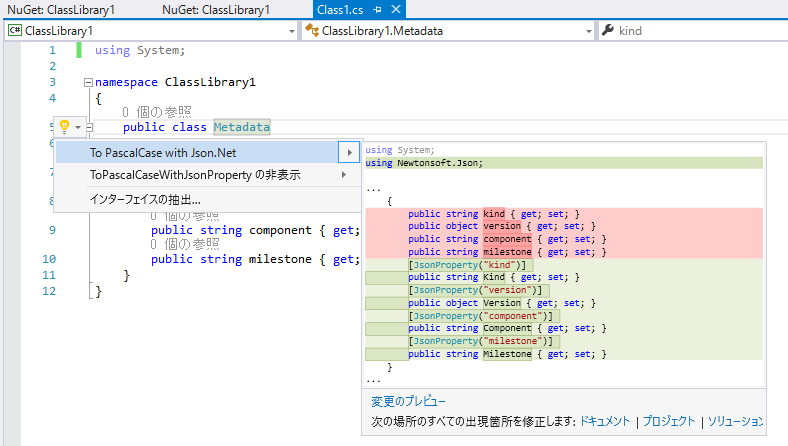Expand To PascalCase with Json.Net submenu arrow
This screenshot has height=446, width=788.
[349, 152]
